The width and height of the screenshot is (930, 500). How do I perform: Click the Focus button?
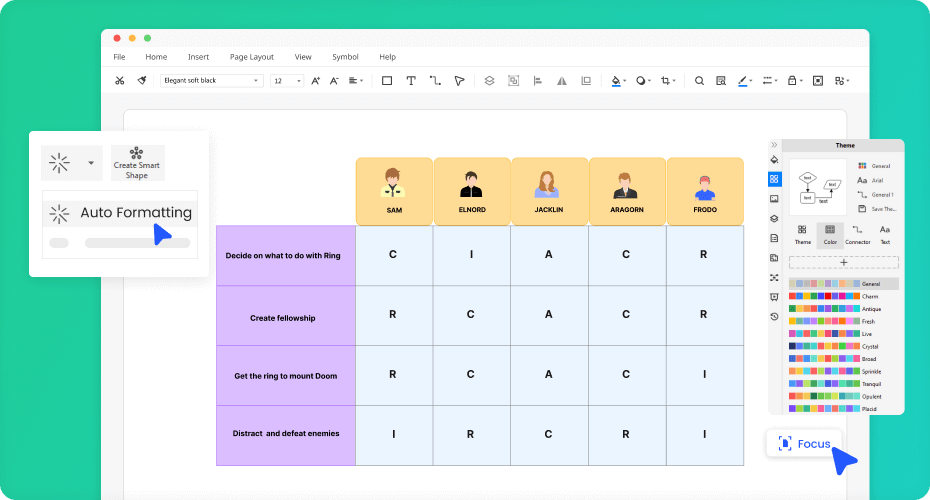pyautogui.click(x=804, y=444)
